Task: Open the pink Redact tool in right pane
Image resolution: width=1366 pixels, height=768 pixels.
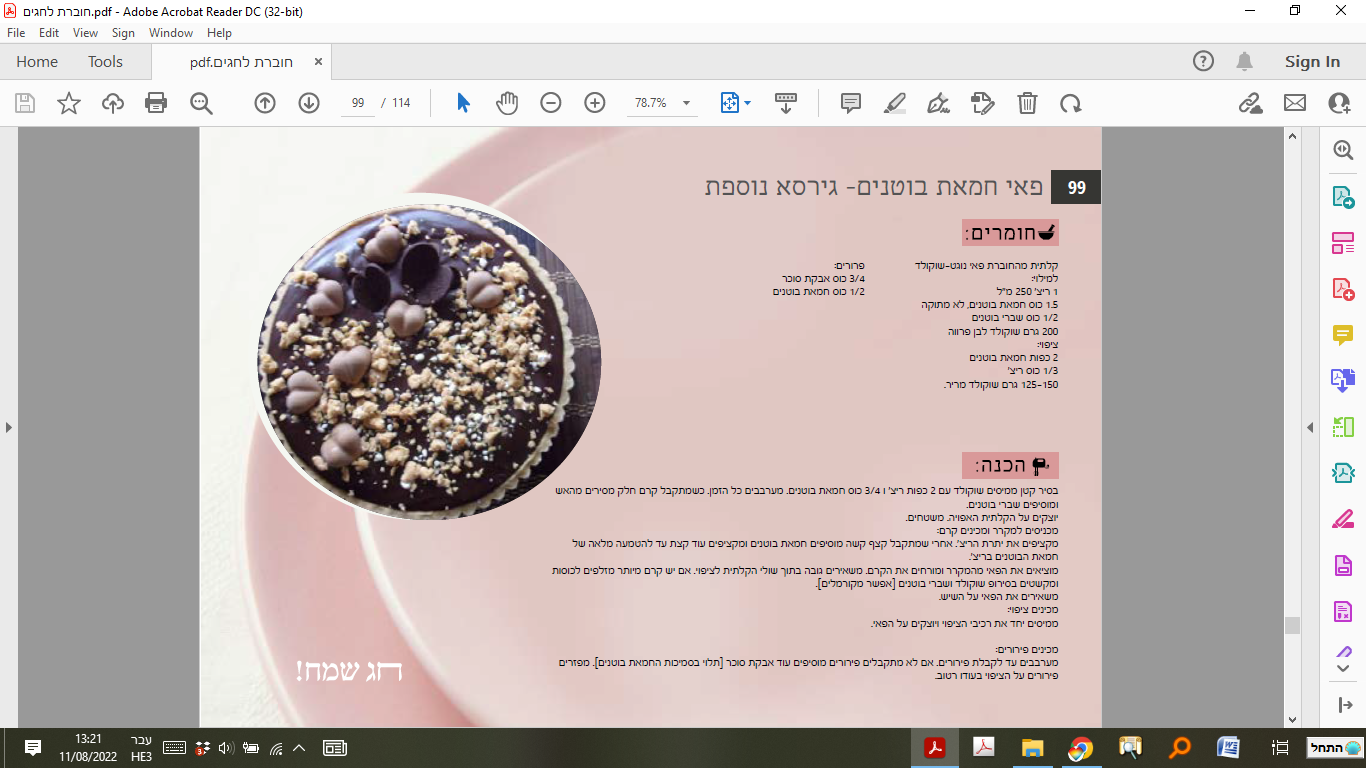Action: 1343,519
